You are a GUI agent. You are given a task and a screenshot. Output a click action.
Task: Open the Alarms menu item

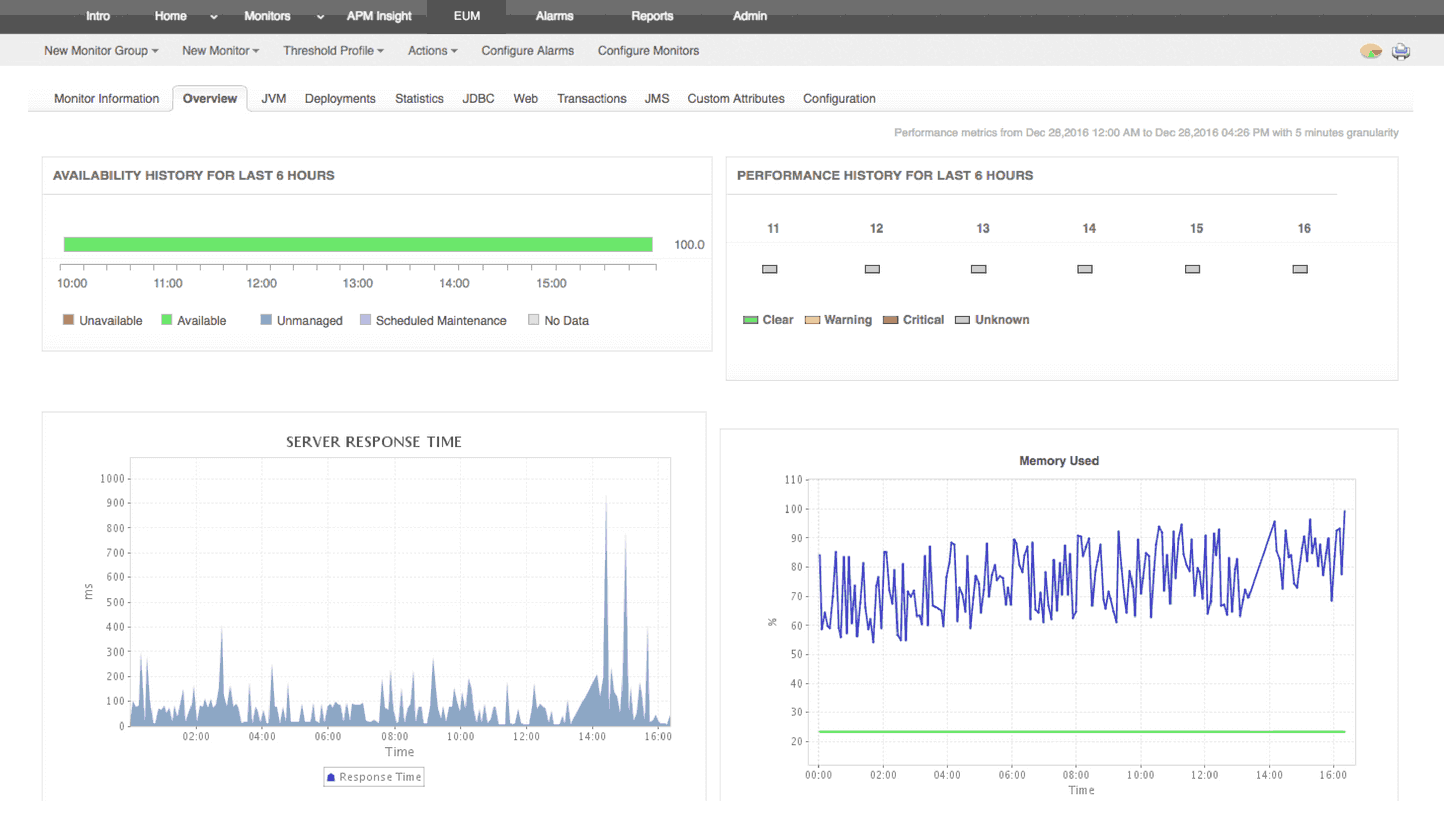pos(554,16)
